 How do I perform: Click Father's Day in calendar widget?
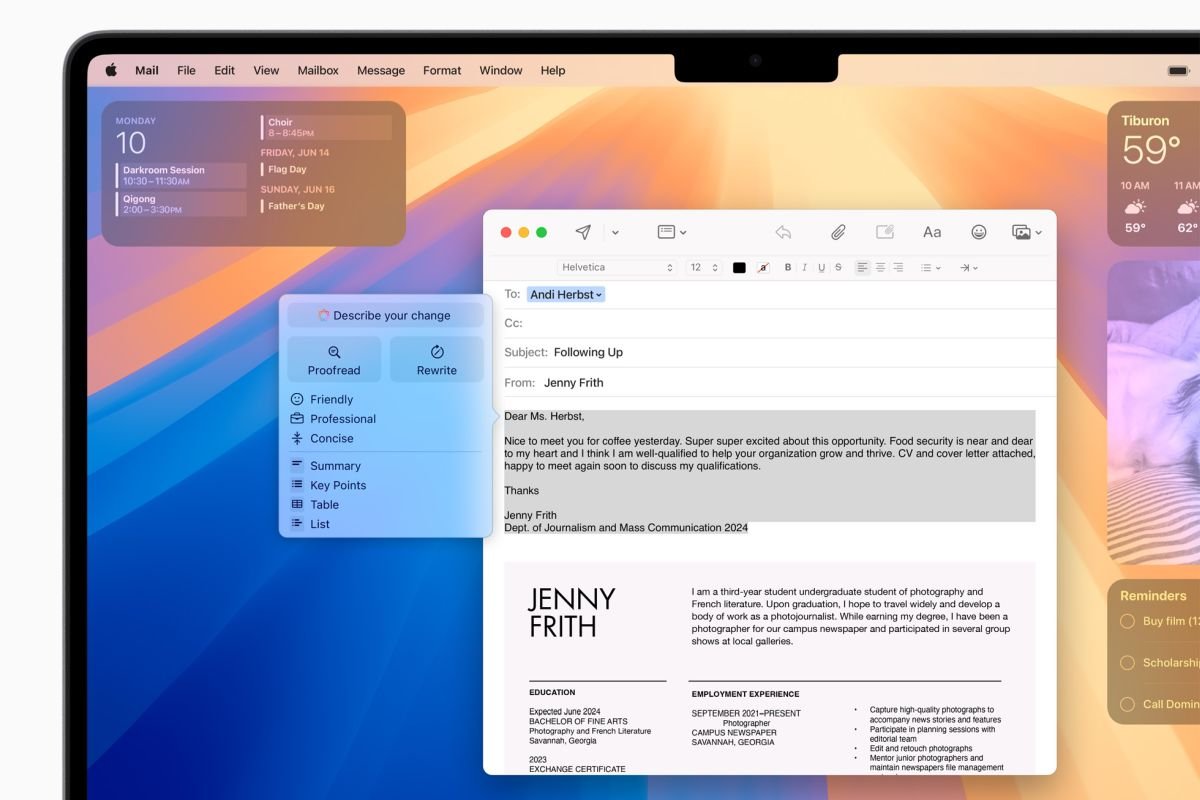[x=296, y=206]
